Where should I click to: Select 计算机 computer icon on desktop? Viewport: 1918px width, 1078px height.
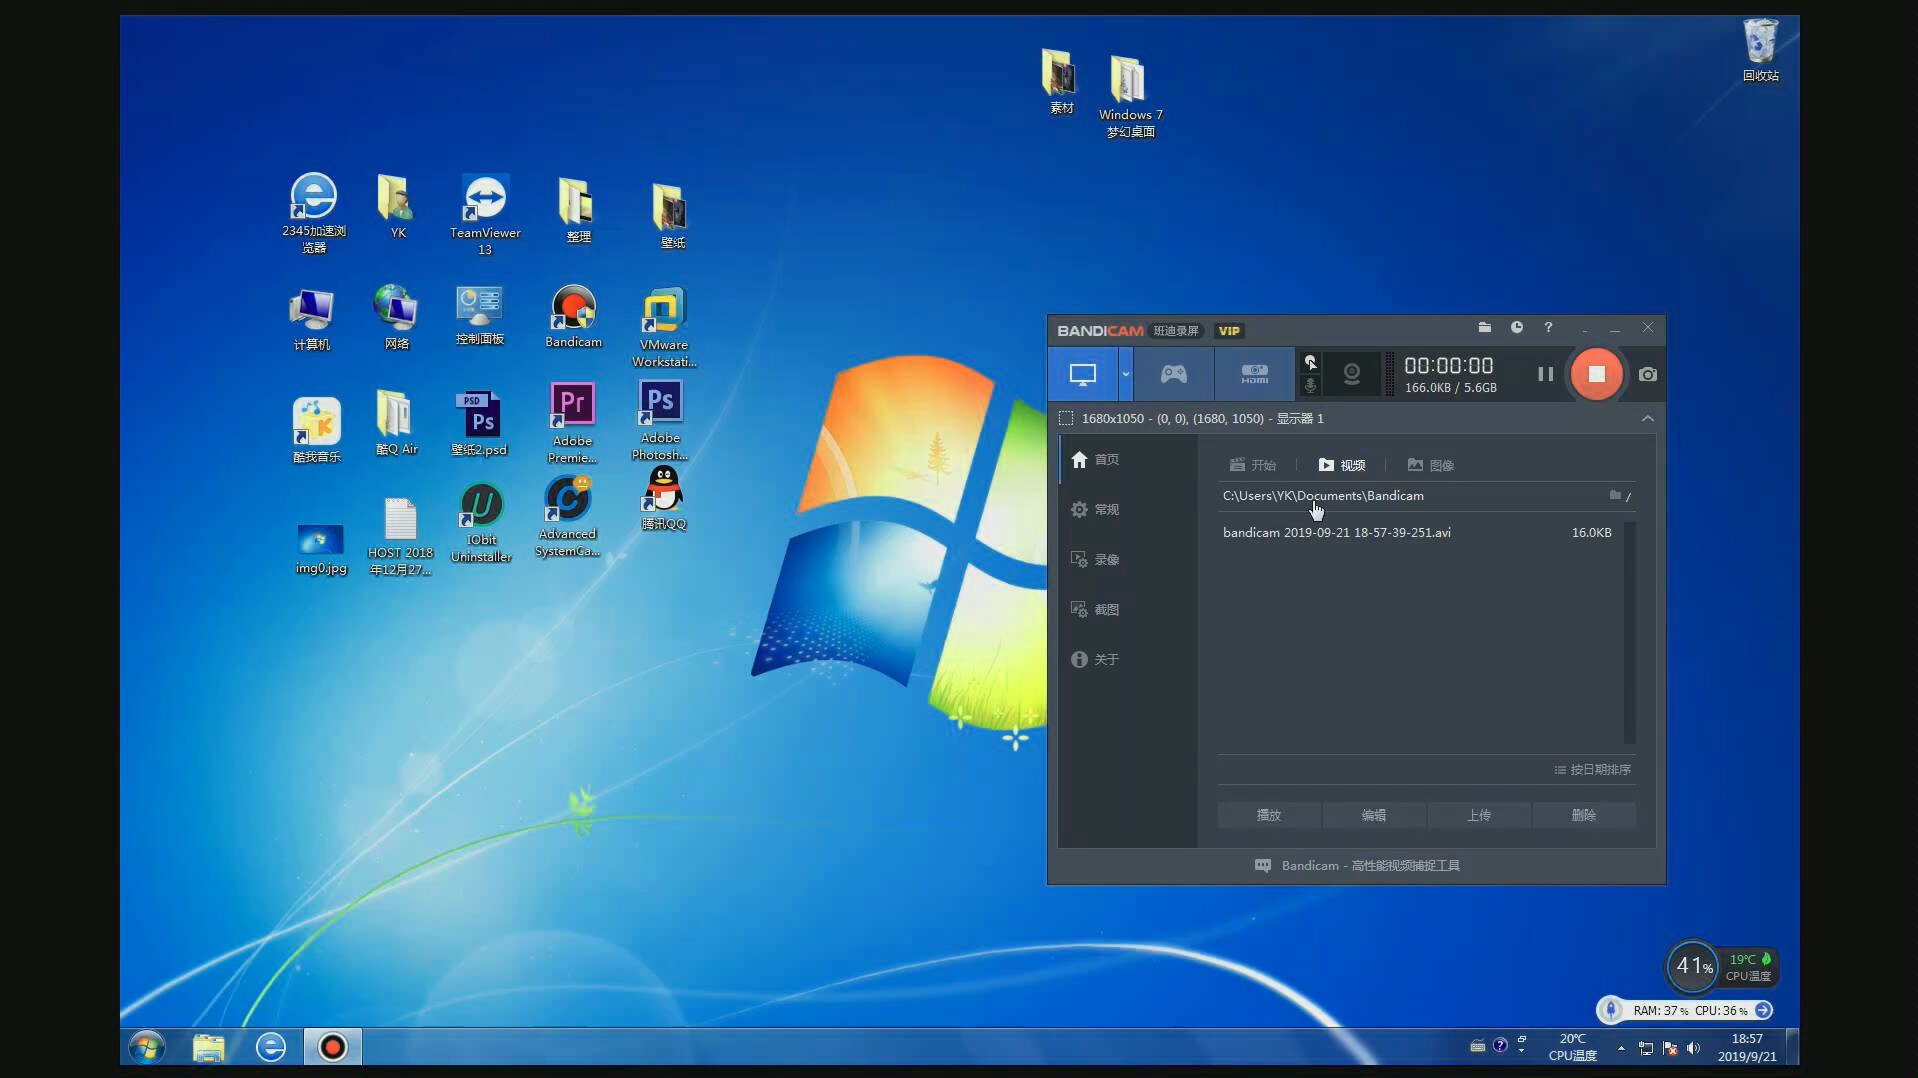312,320
